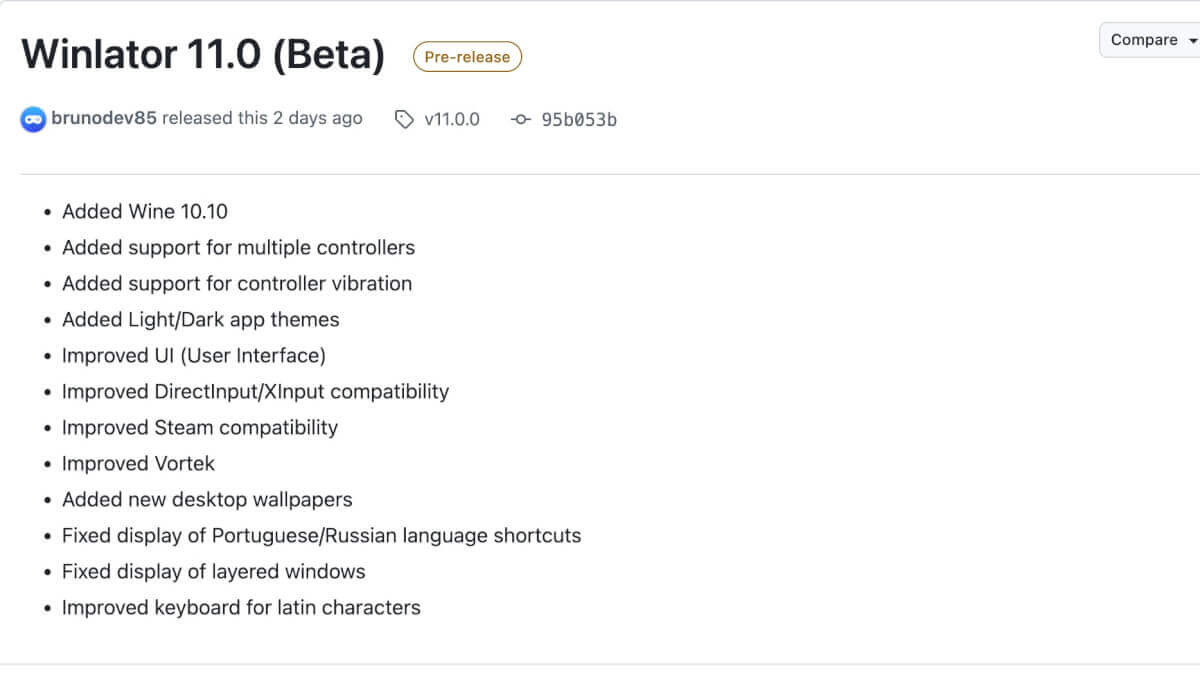Click the caret arrow on Compare
The height and width of the screenshot is (675, 1200).
click(1192, 41)
